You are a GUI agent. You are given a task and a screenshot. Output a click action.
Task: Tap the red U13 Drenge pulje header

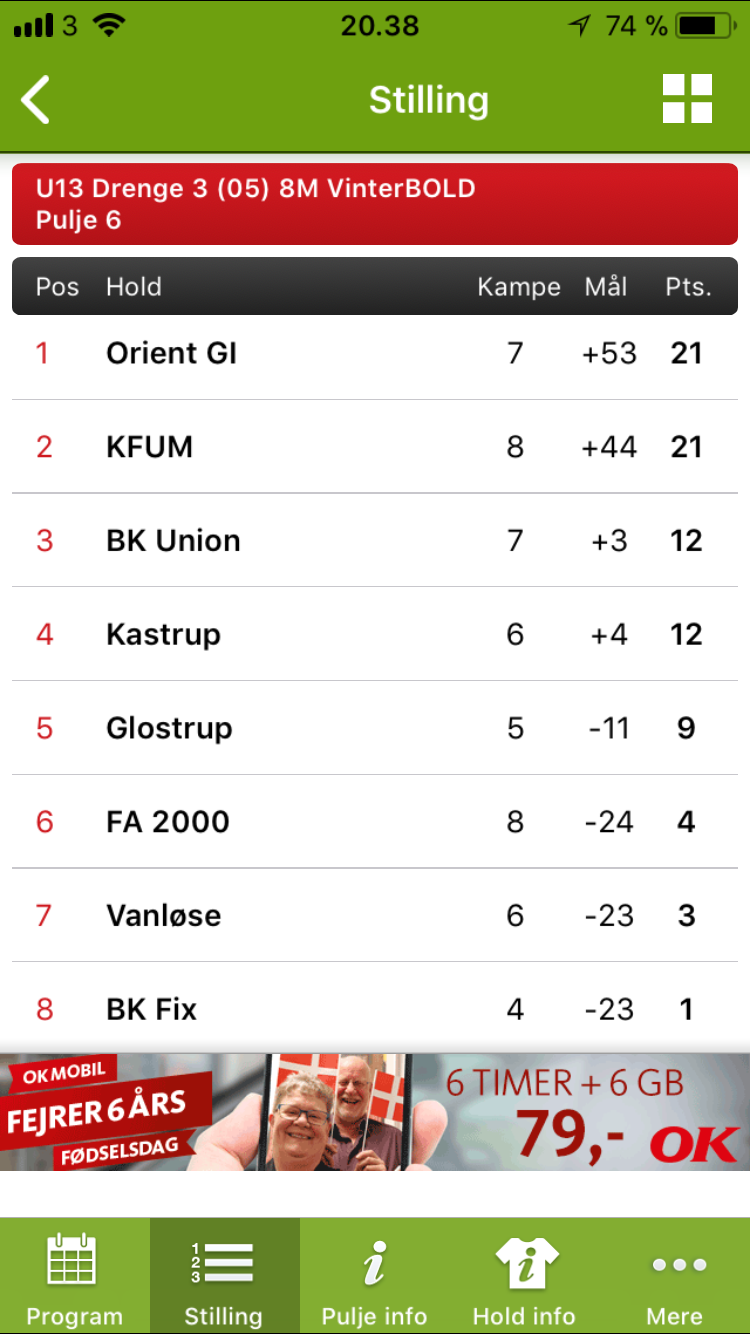pos(375,204)
